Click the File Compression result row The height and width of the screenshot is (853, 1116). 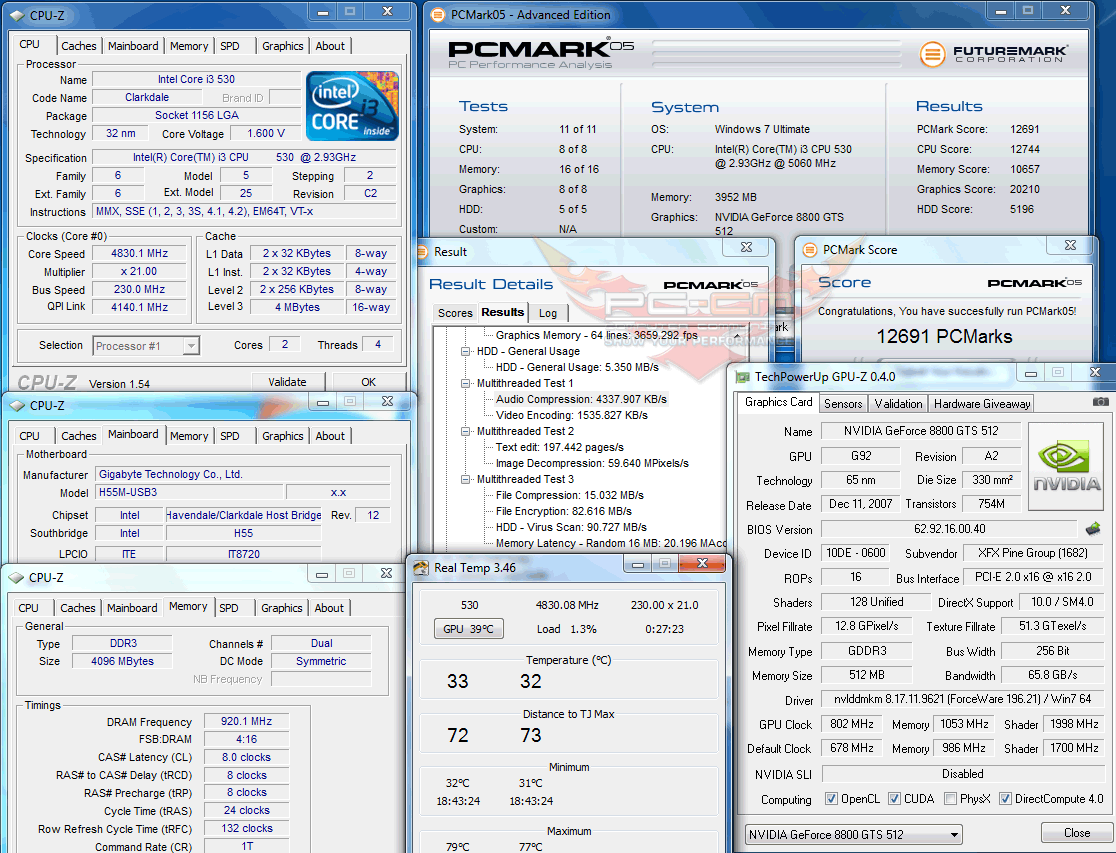click(569, 495)
